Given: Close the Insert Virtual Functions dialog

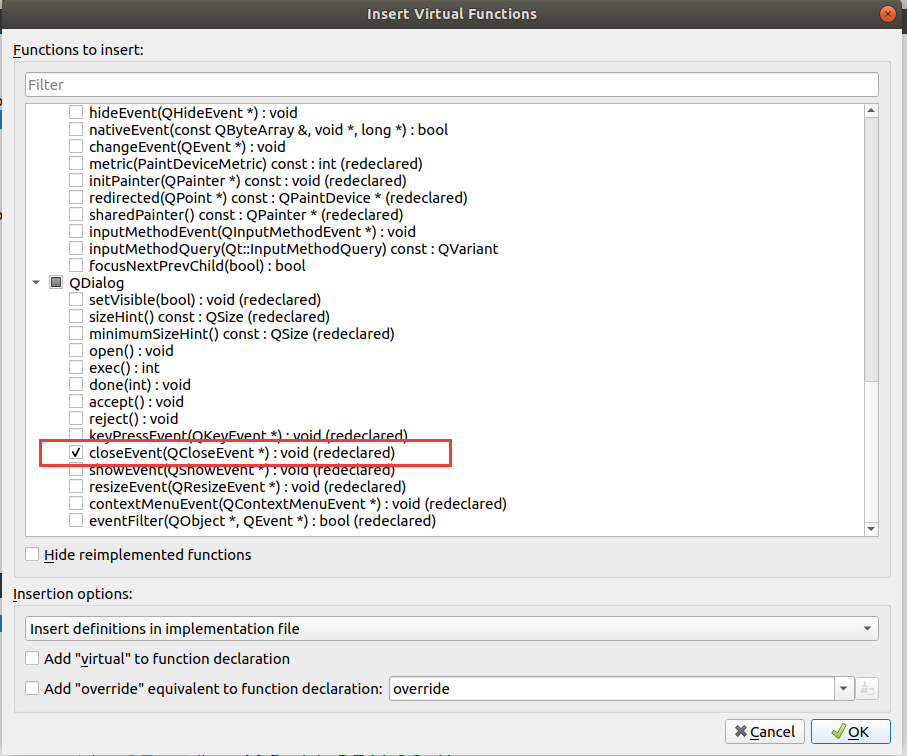Looking at the screenshot, I should coord(887,13).
